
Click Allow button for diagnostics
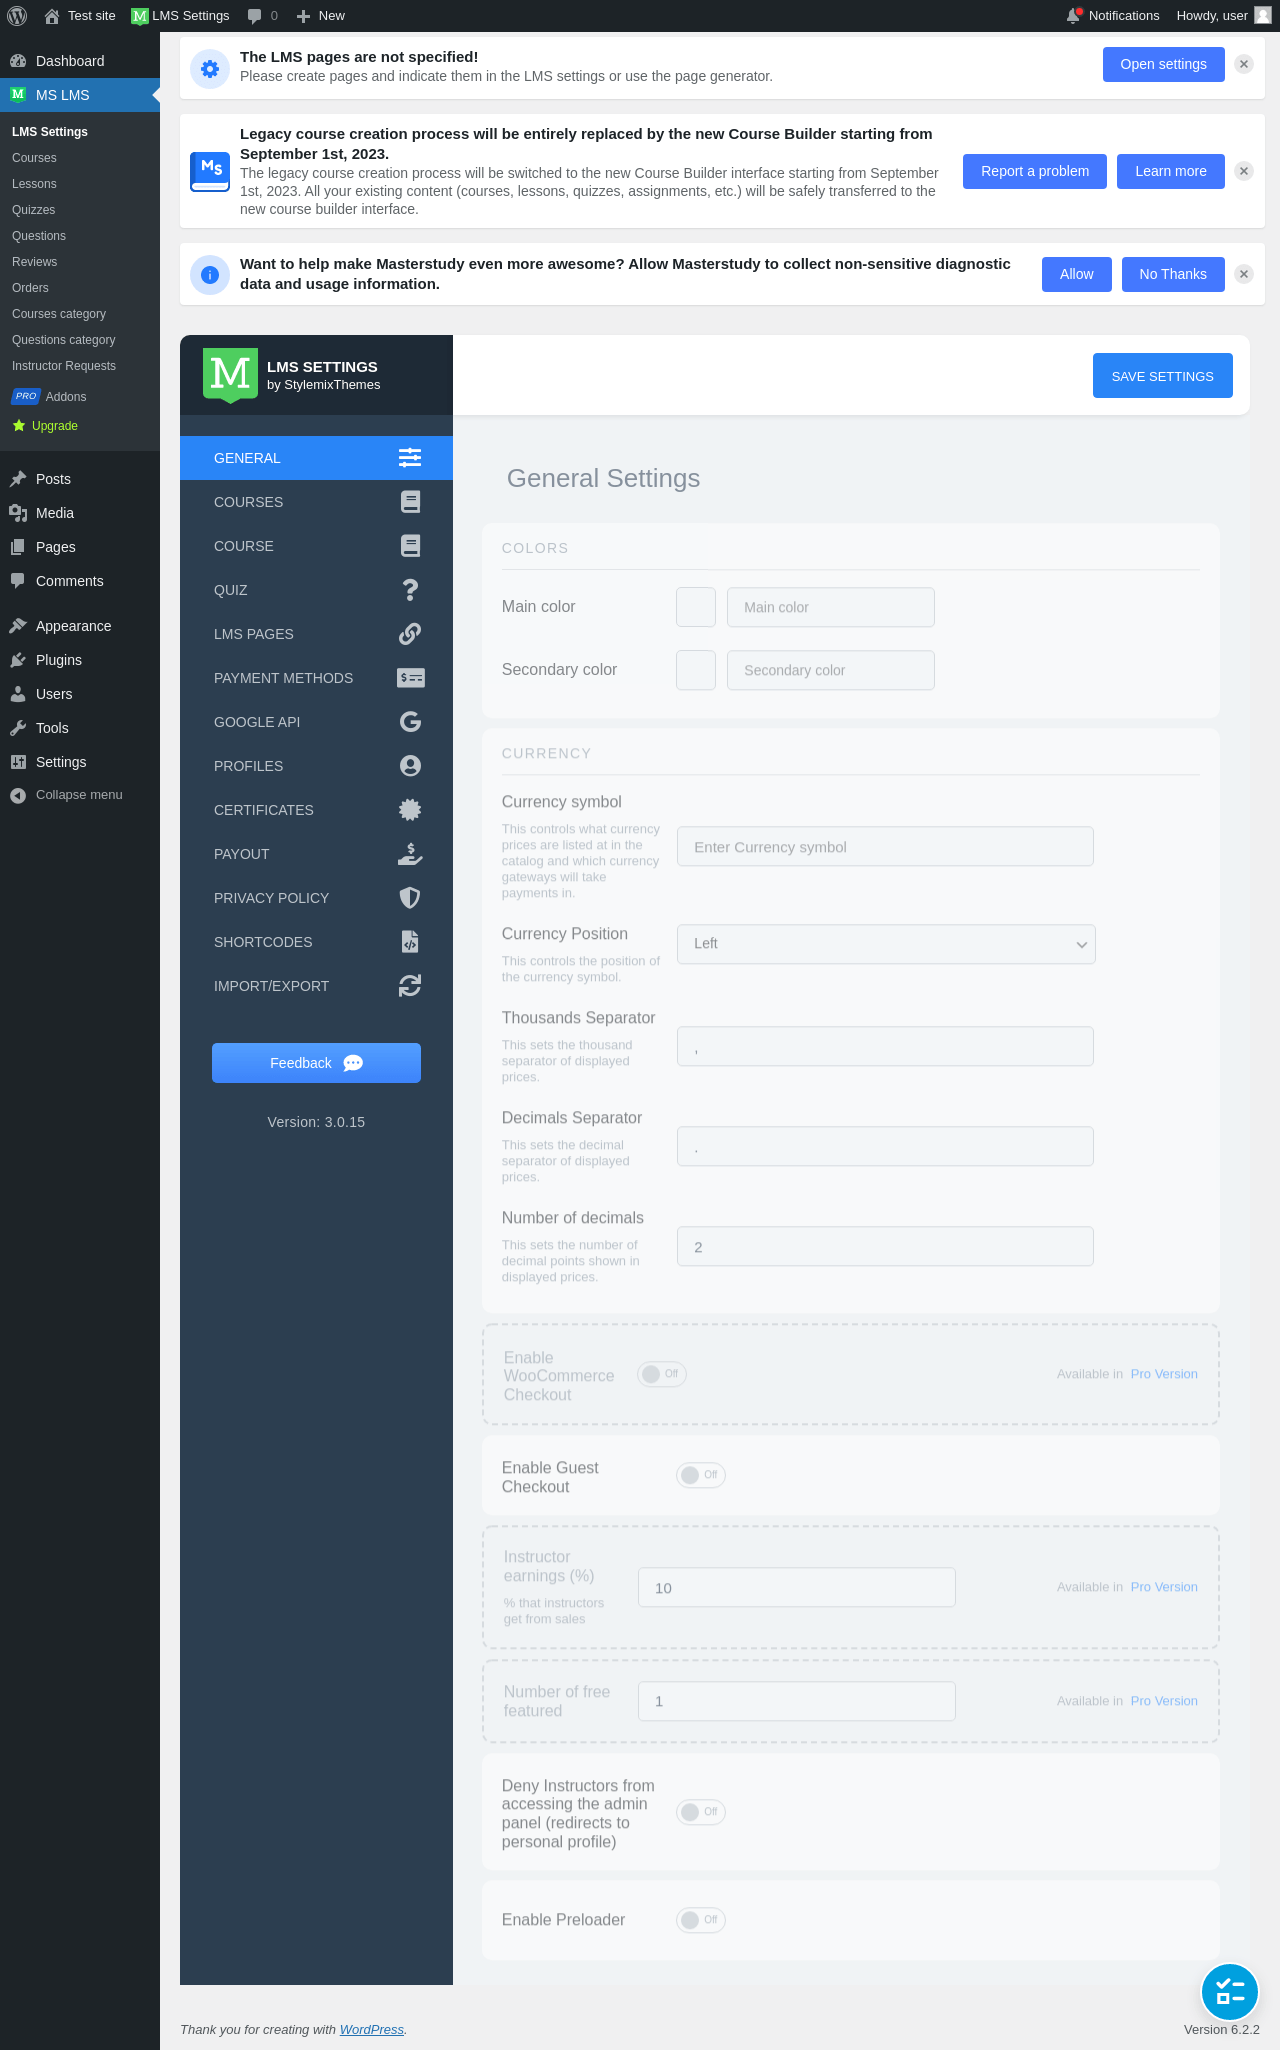[1077, 274]
